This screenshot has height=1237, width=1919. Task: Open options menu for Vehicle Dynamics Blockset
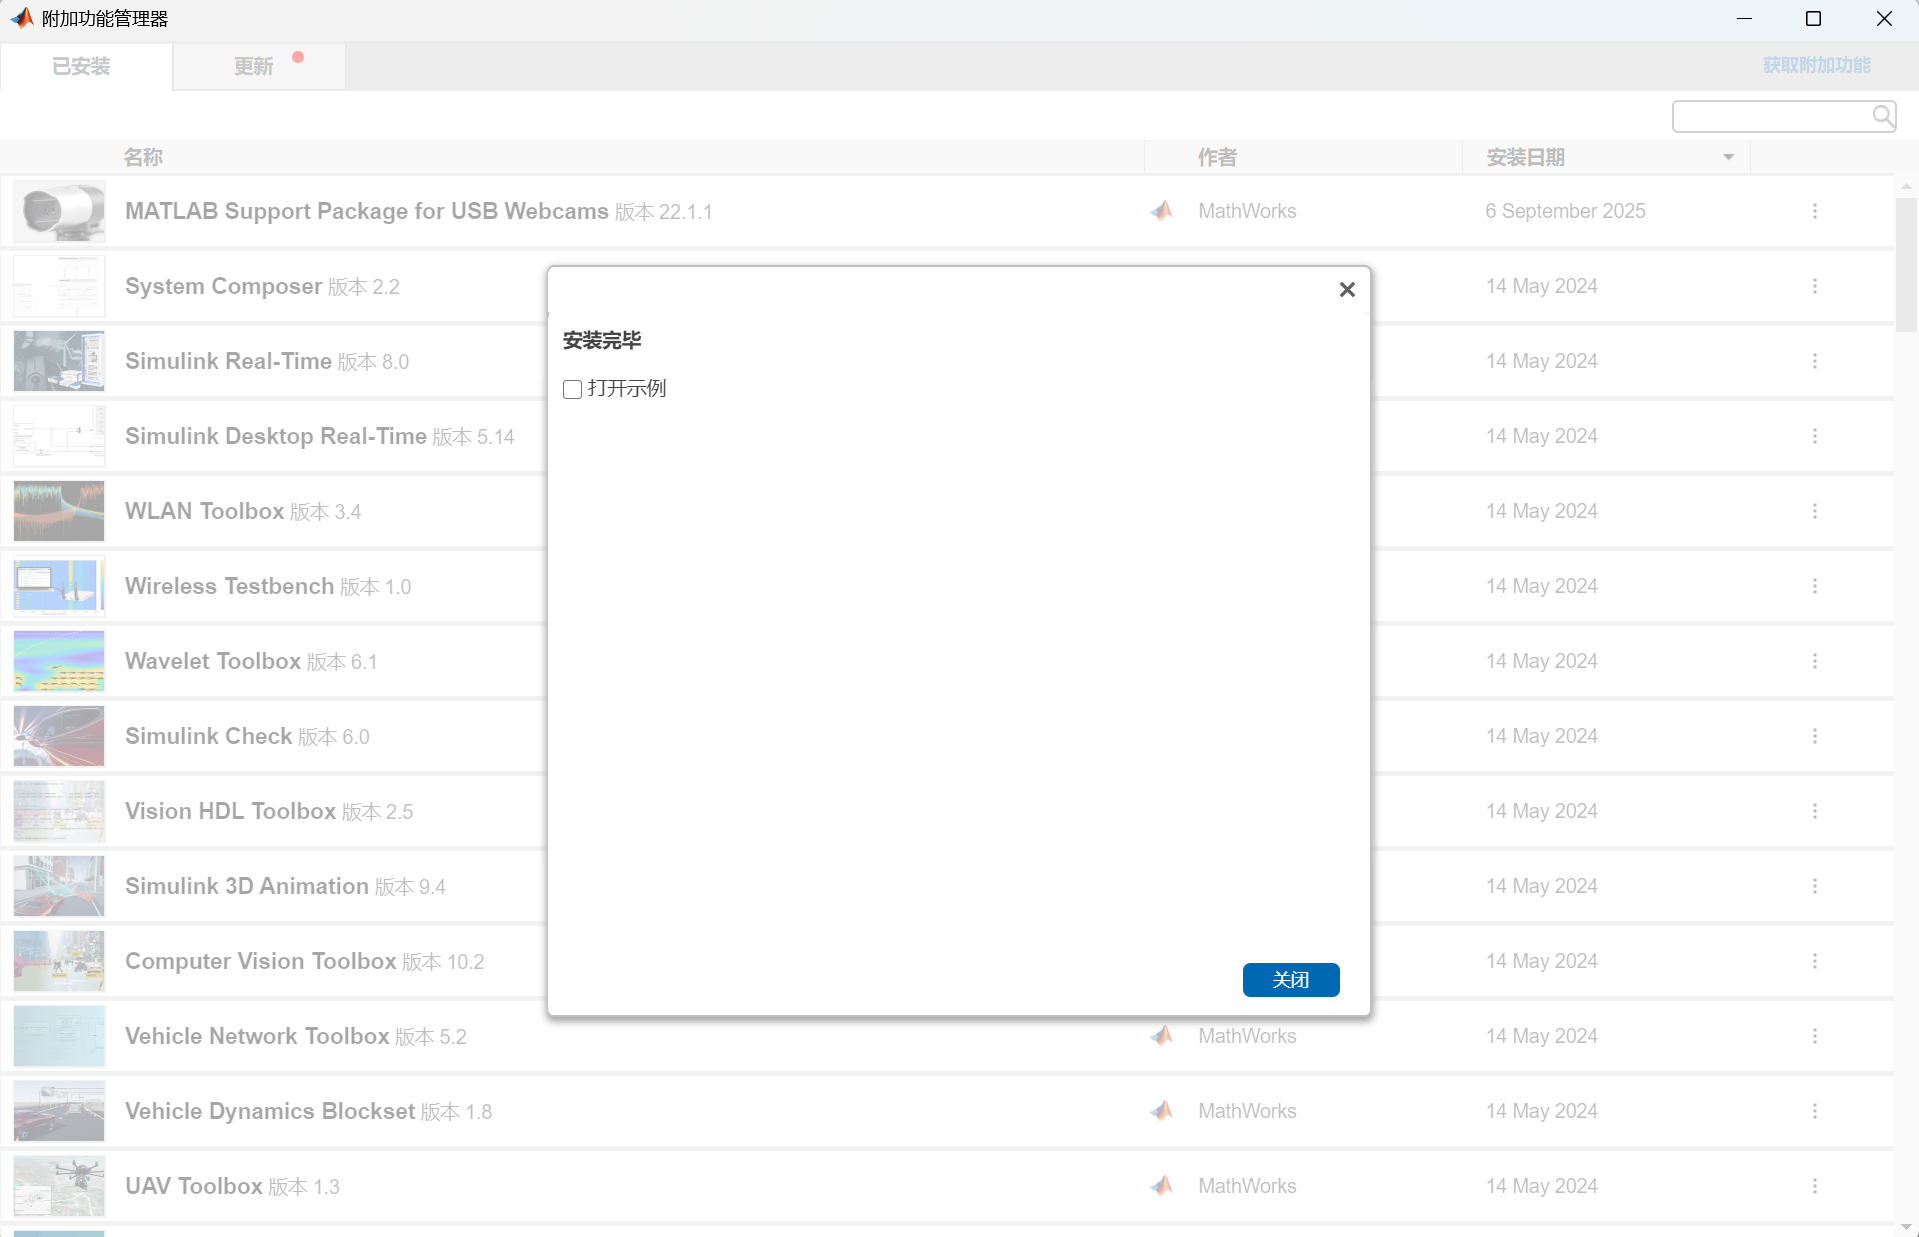[1814, 1111]
